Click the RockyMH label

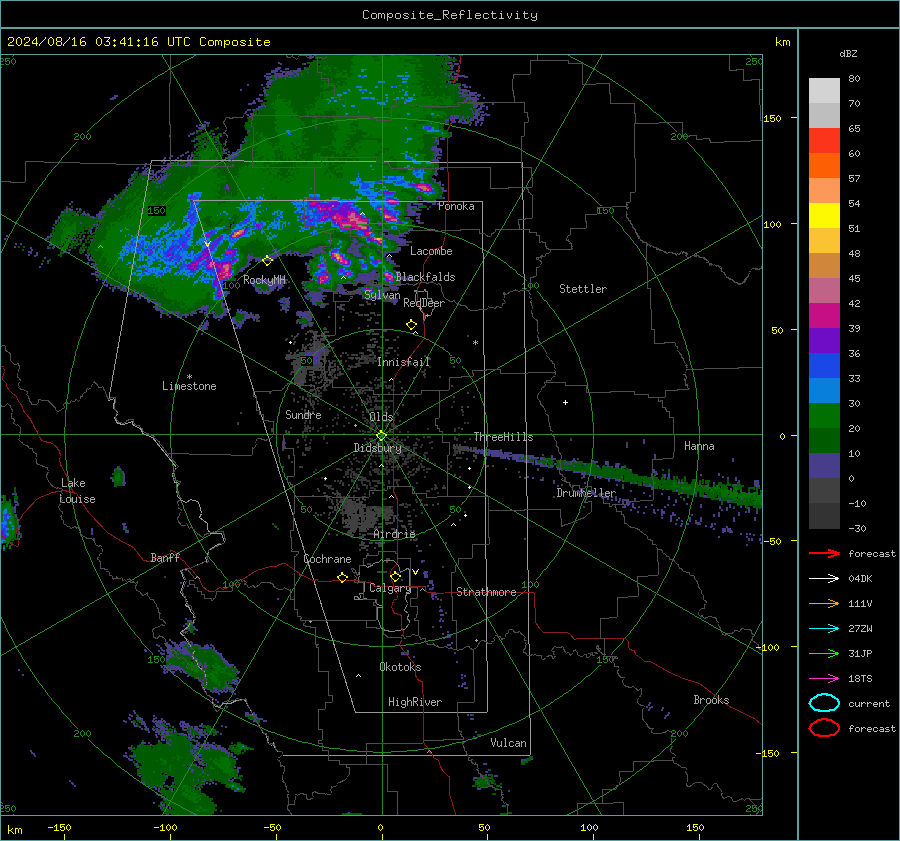coord(264,280)
